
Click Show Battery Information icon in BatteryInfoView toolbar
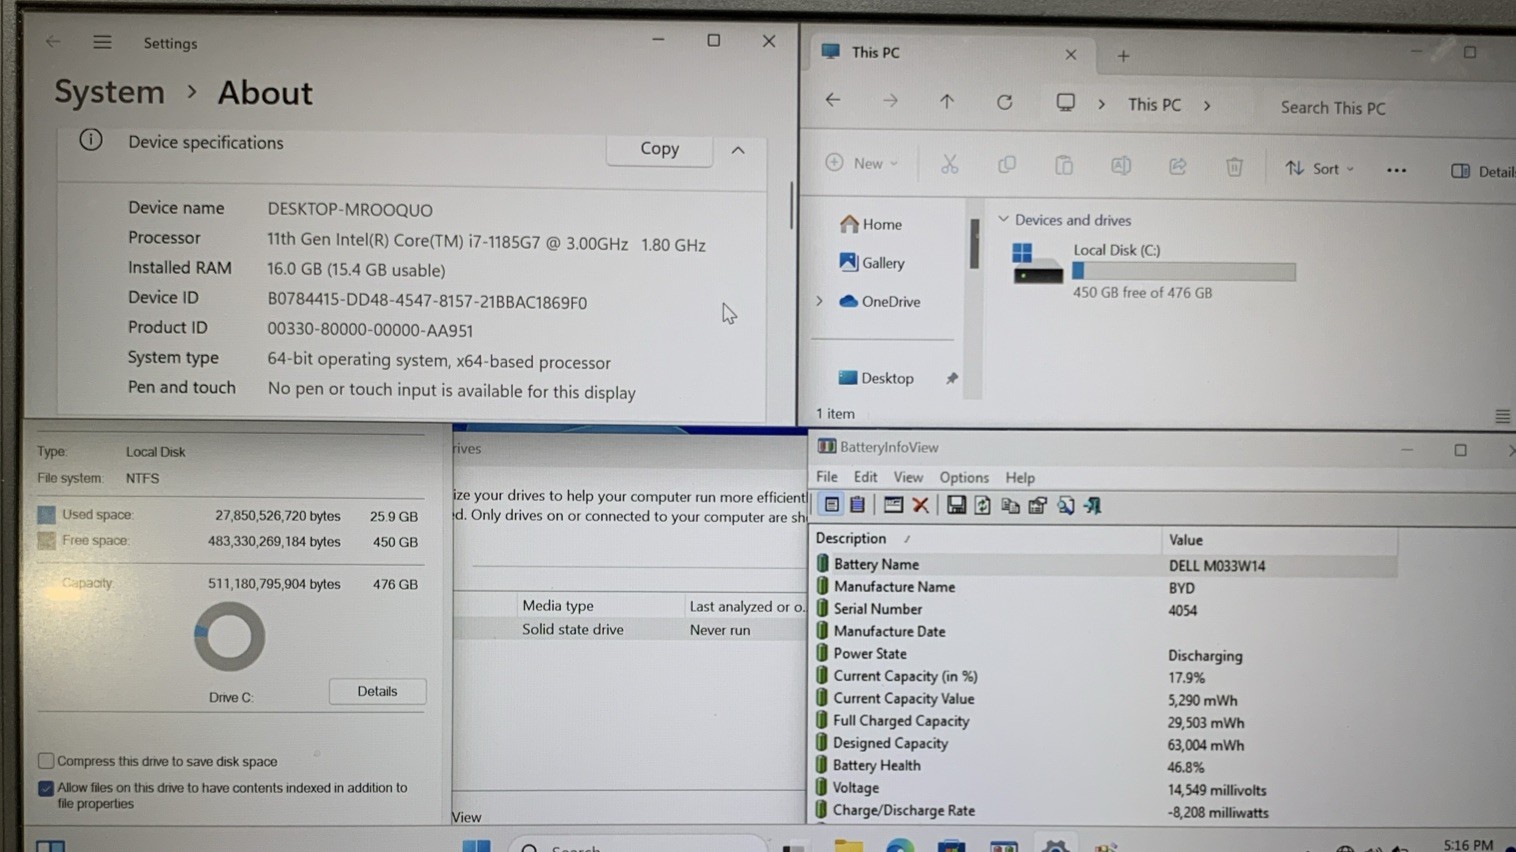[831, 505]
